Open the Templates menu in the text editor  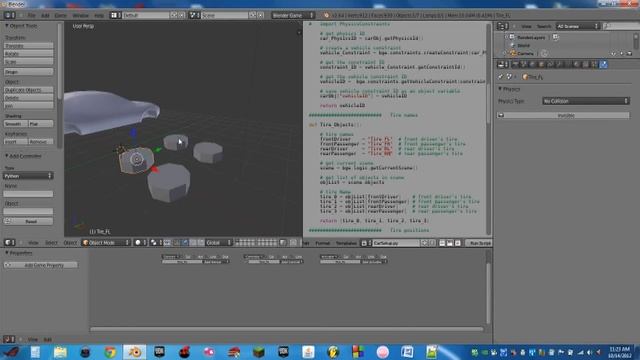point(346,243)
